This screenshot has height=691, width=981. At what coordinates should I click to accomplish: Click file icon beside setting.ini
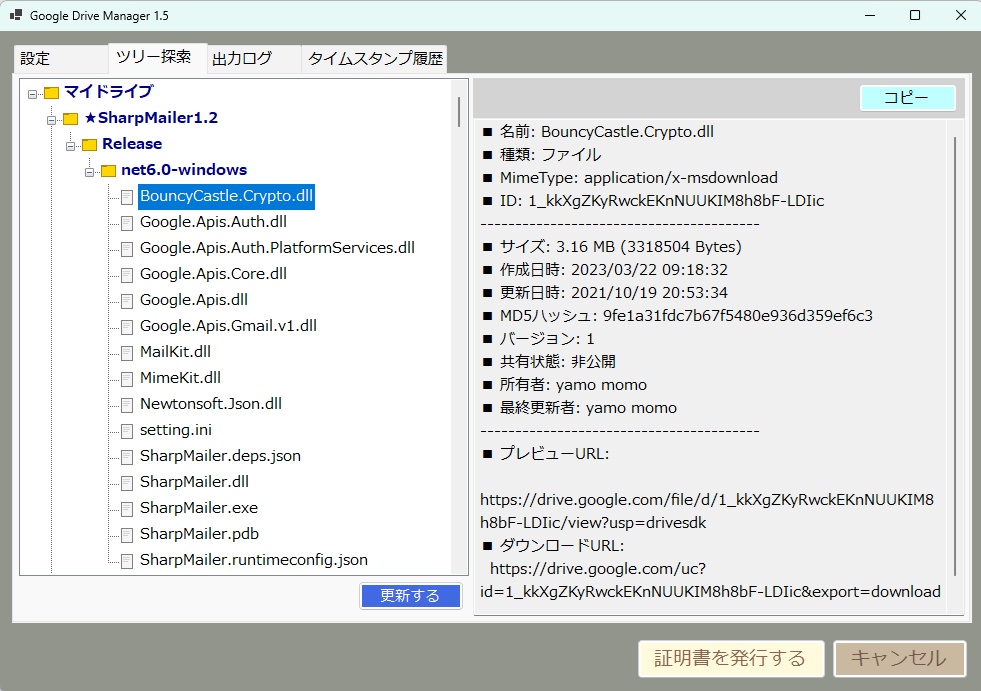[126, 431]
